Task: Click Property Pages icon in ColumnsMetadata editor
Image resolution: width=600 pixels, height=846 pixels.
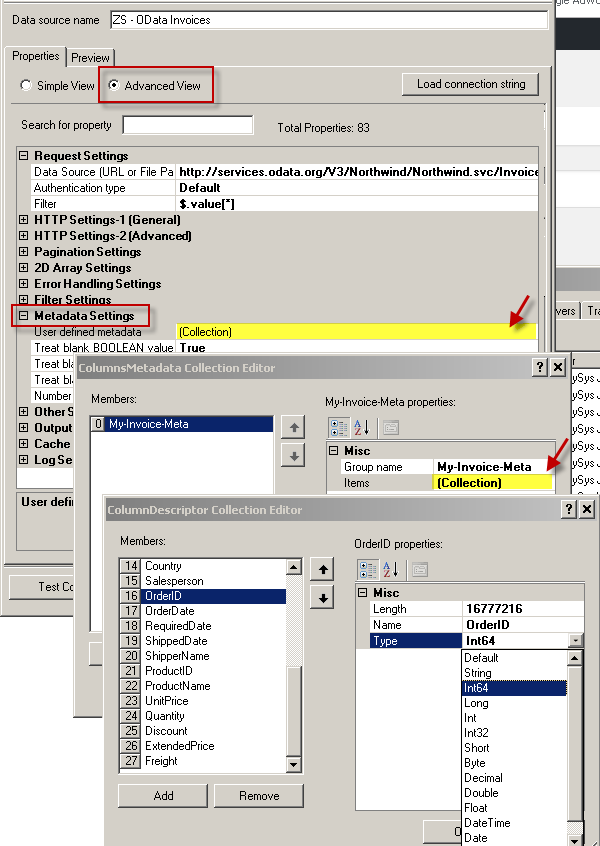Action: (x=391, y=427)
